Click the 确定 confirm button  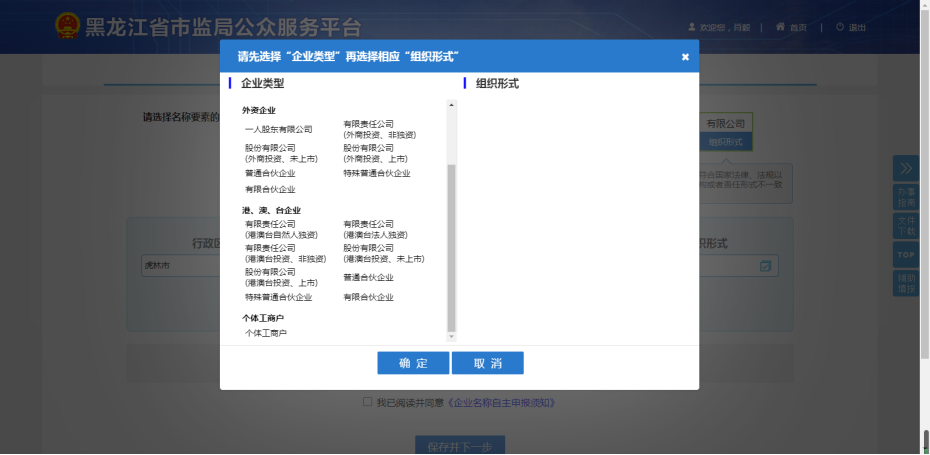(413, 363)
